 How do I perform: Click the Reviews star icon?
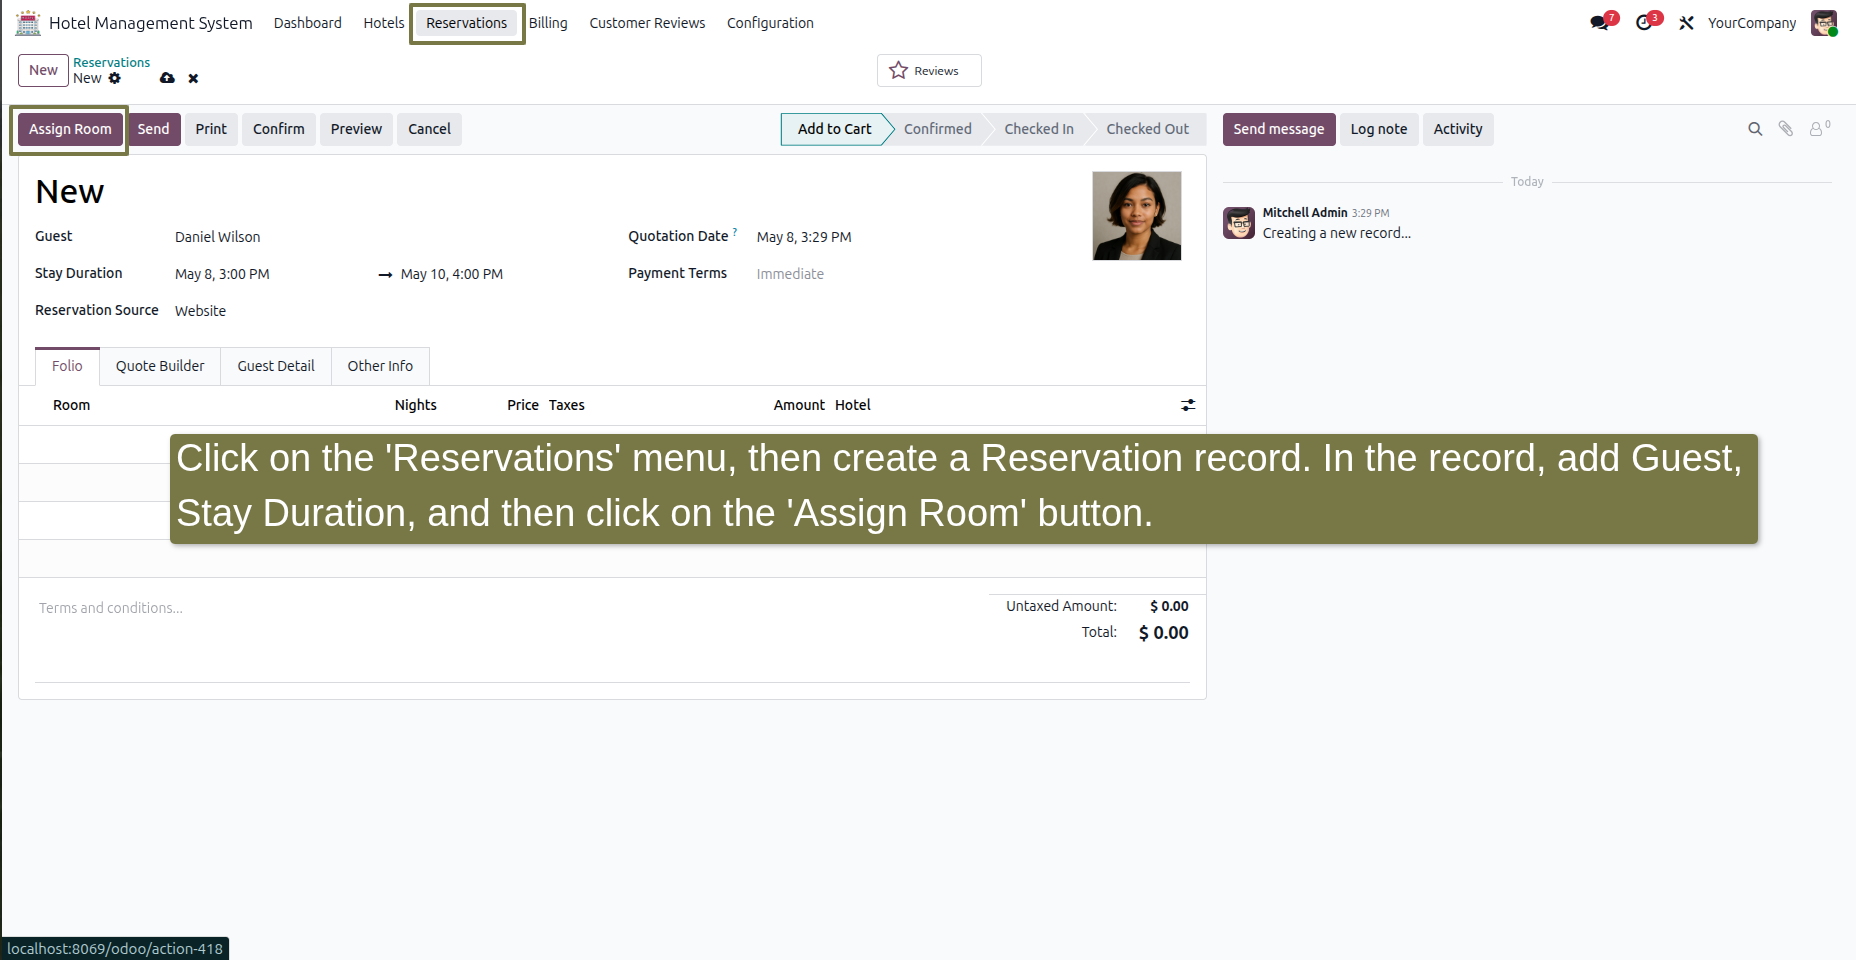(898, 70)
